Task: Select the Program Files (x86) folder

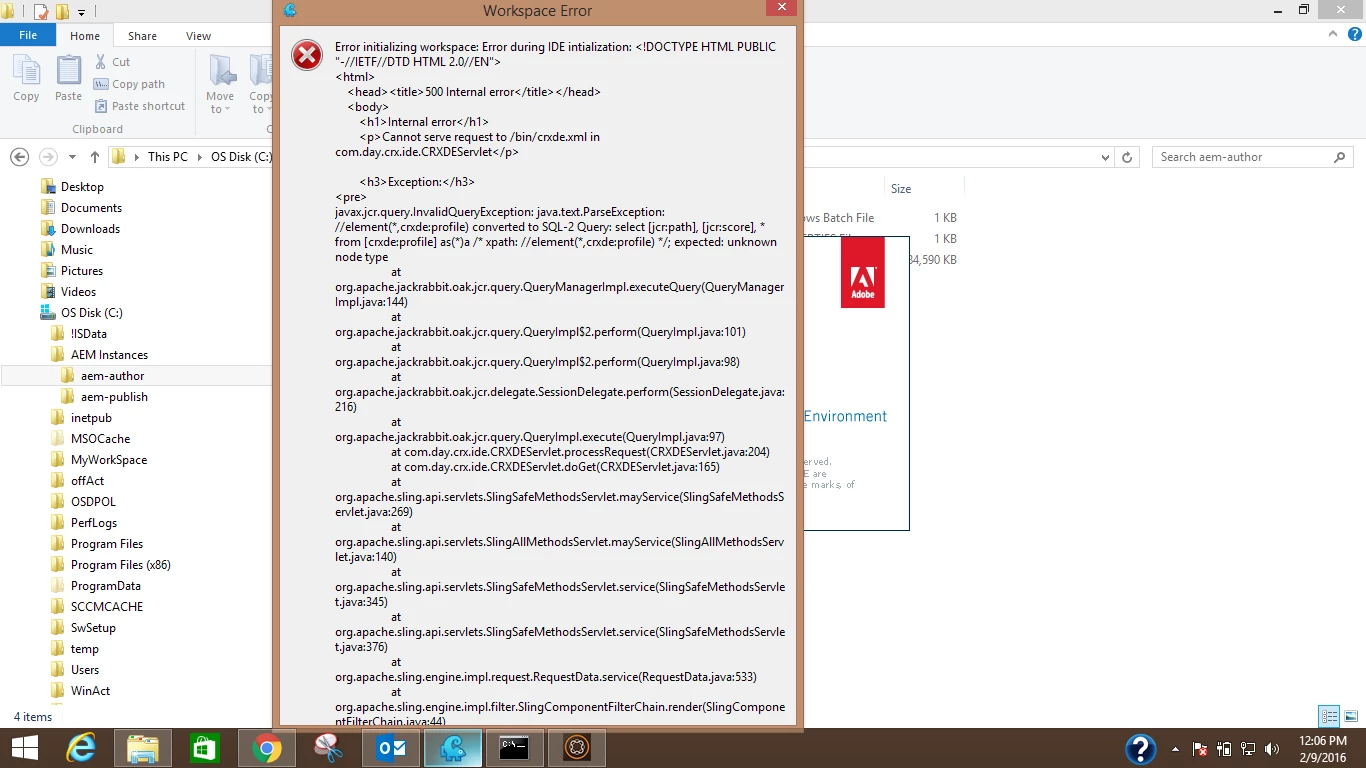Action: pos(120,565)
